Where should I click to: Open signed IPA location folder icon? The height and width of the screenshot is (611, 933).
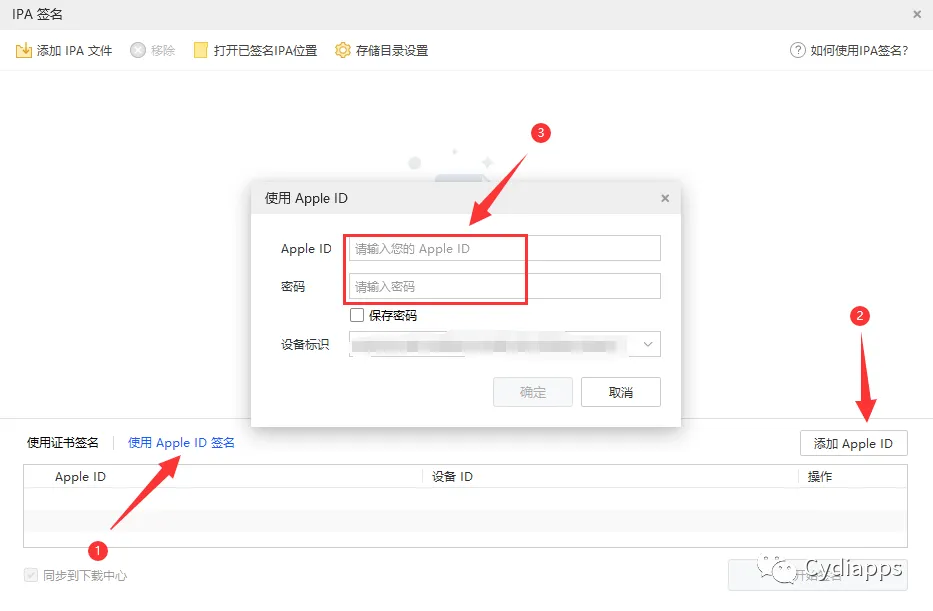[x=201, y=51]
